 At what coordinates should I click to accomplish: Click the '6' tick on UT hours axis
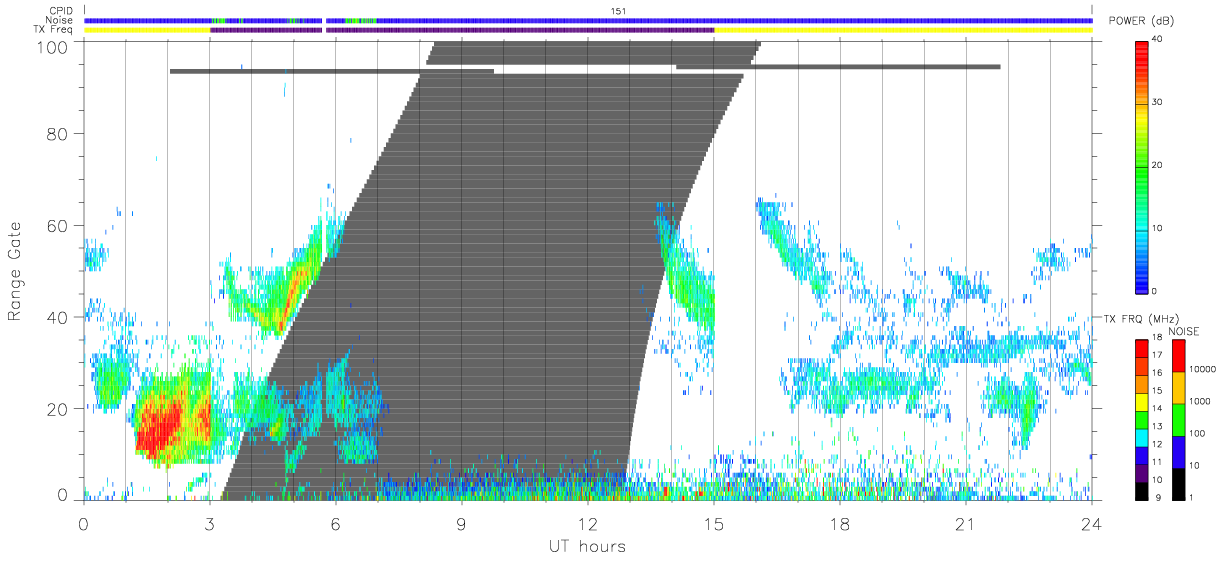336,524
